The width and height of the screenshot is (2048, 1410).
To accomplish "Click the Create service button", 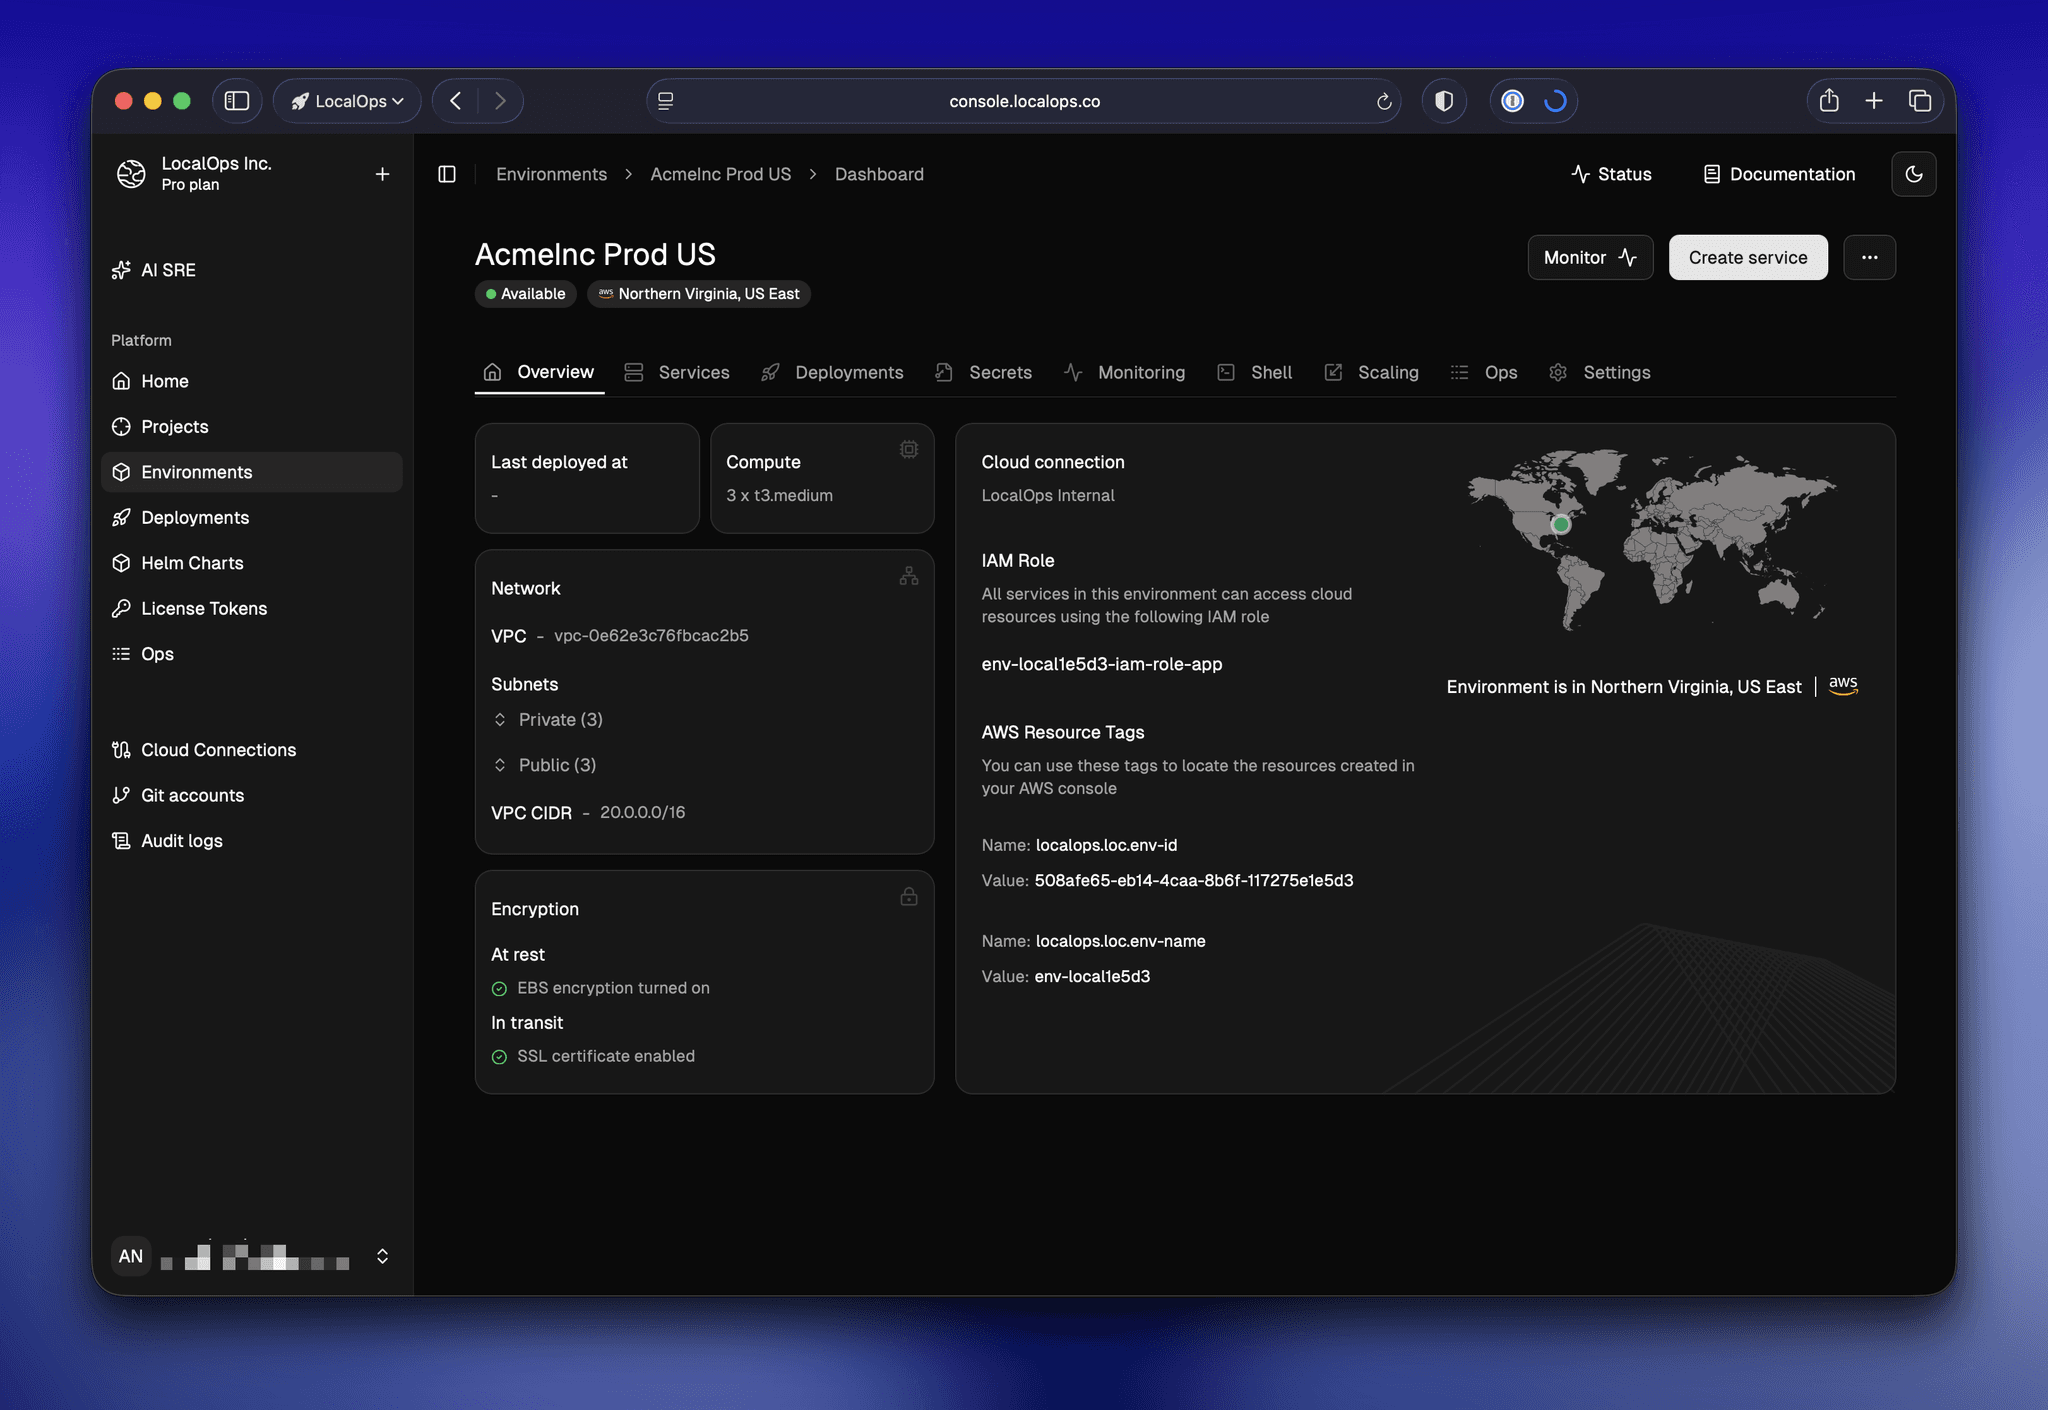I will pos(1747,257).
